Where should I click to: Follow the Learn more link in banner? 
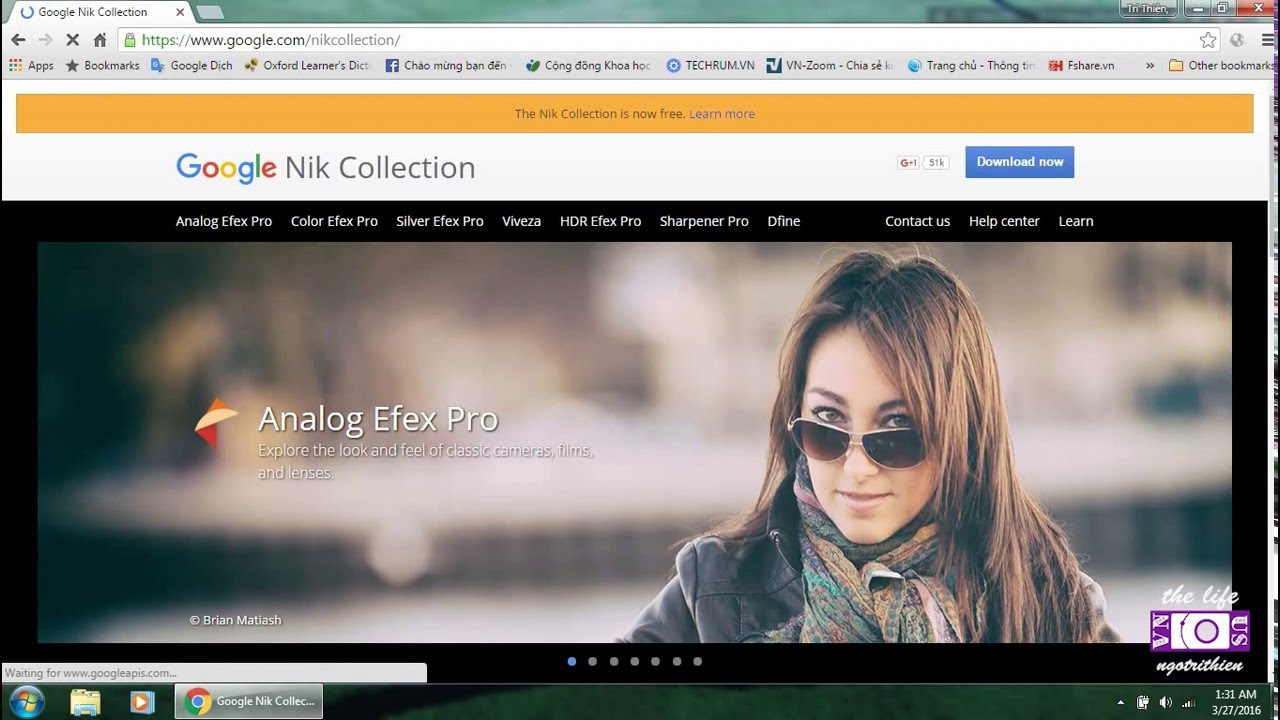(x=722, y=114)
